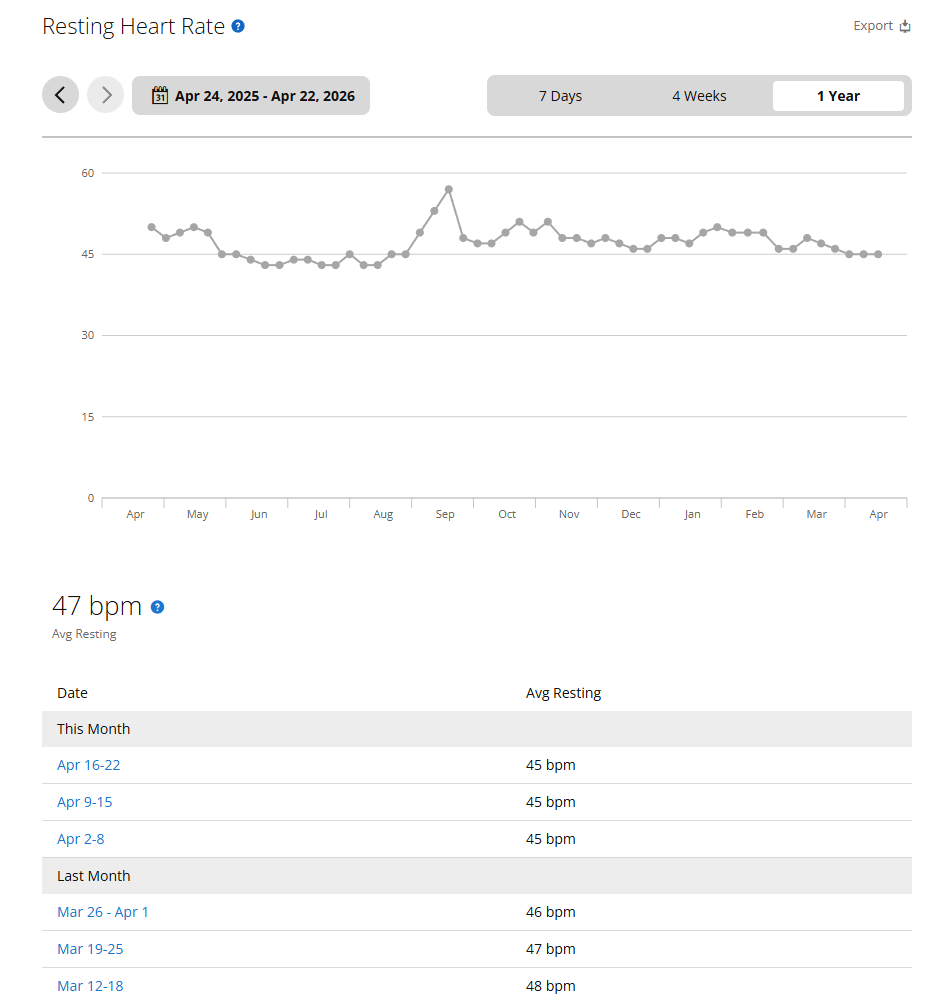The height and width of the screenshot is (999, 931).
Task: Open the Apr 2-8 week
Action: (x=80, y=839)
